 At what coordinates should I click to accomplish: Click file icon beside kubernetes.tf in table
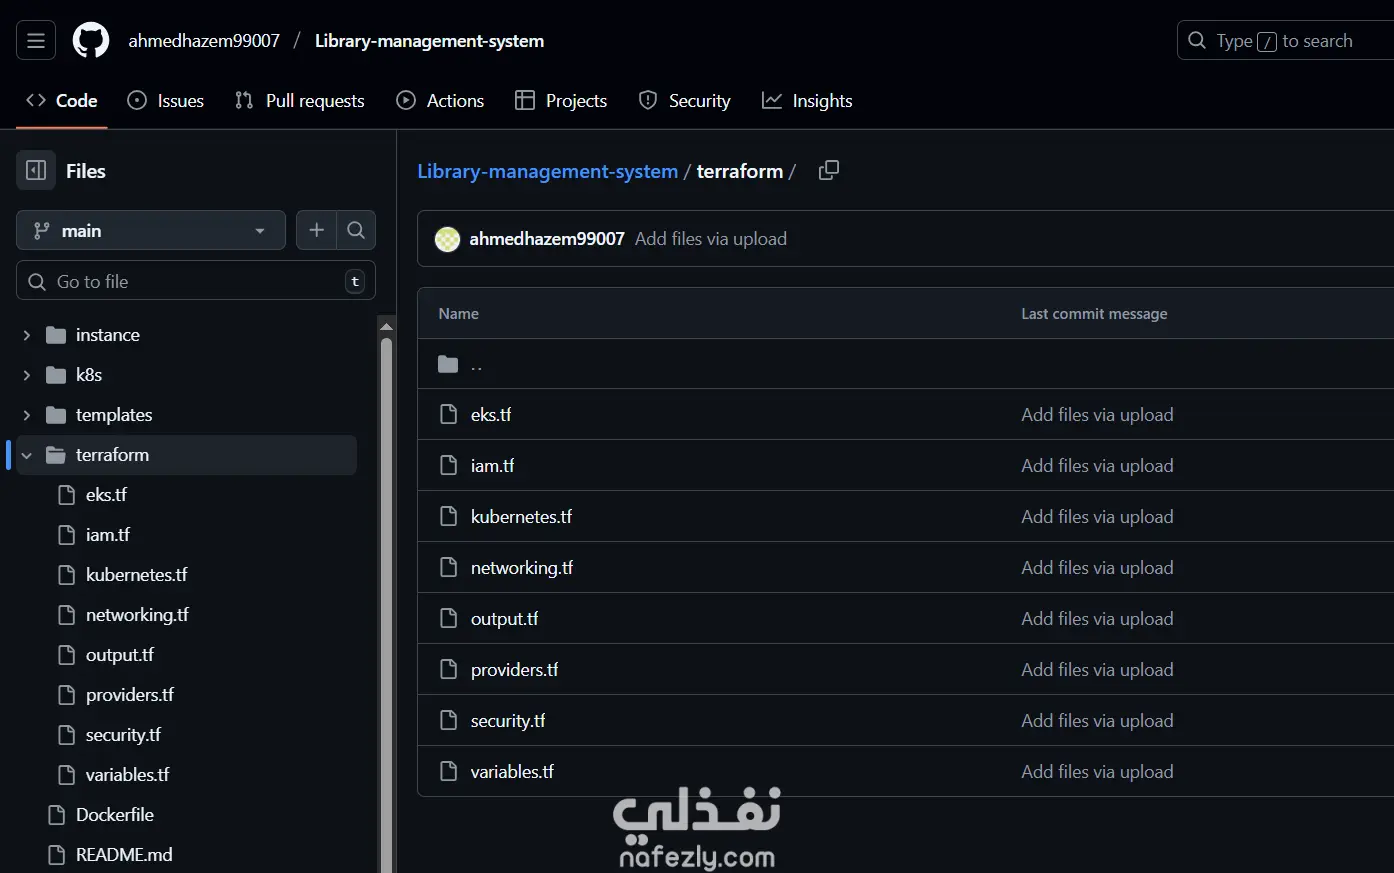point(449,517)
